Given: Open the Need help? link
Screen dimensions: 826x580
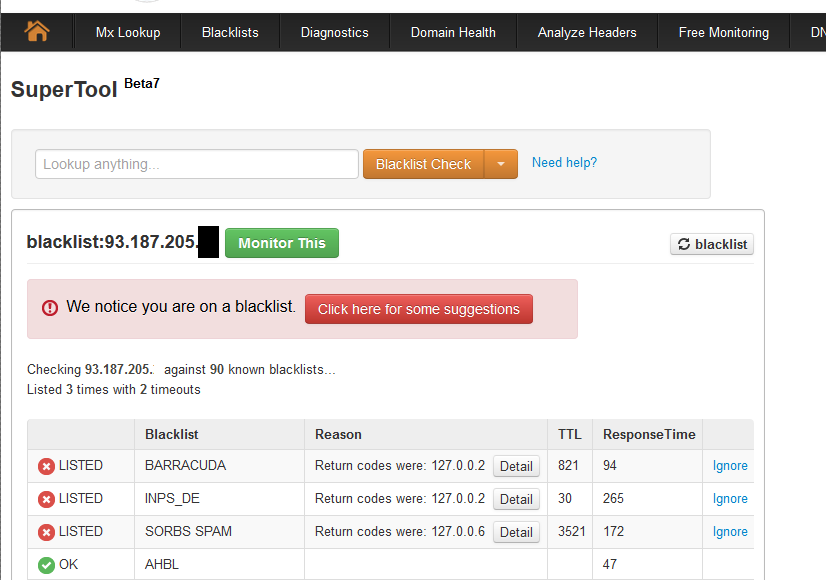Looking at the screenshot, I should click(x=564, y=162).
